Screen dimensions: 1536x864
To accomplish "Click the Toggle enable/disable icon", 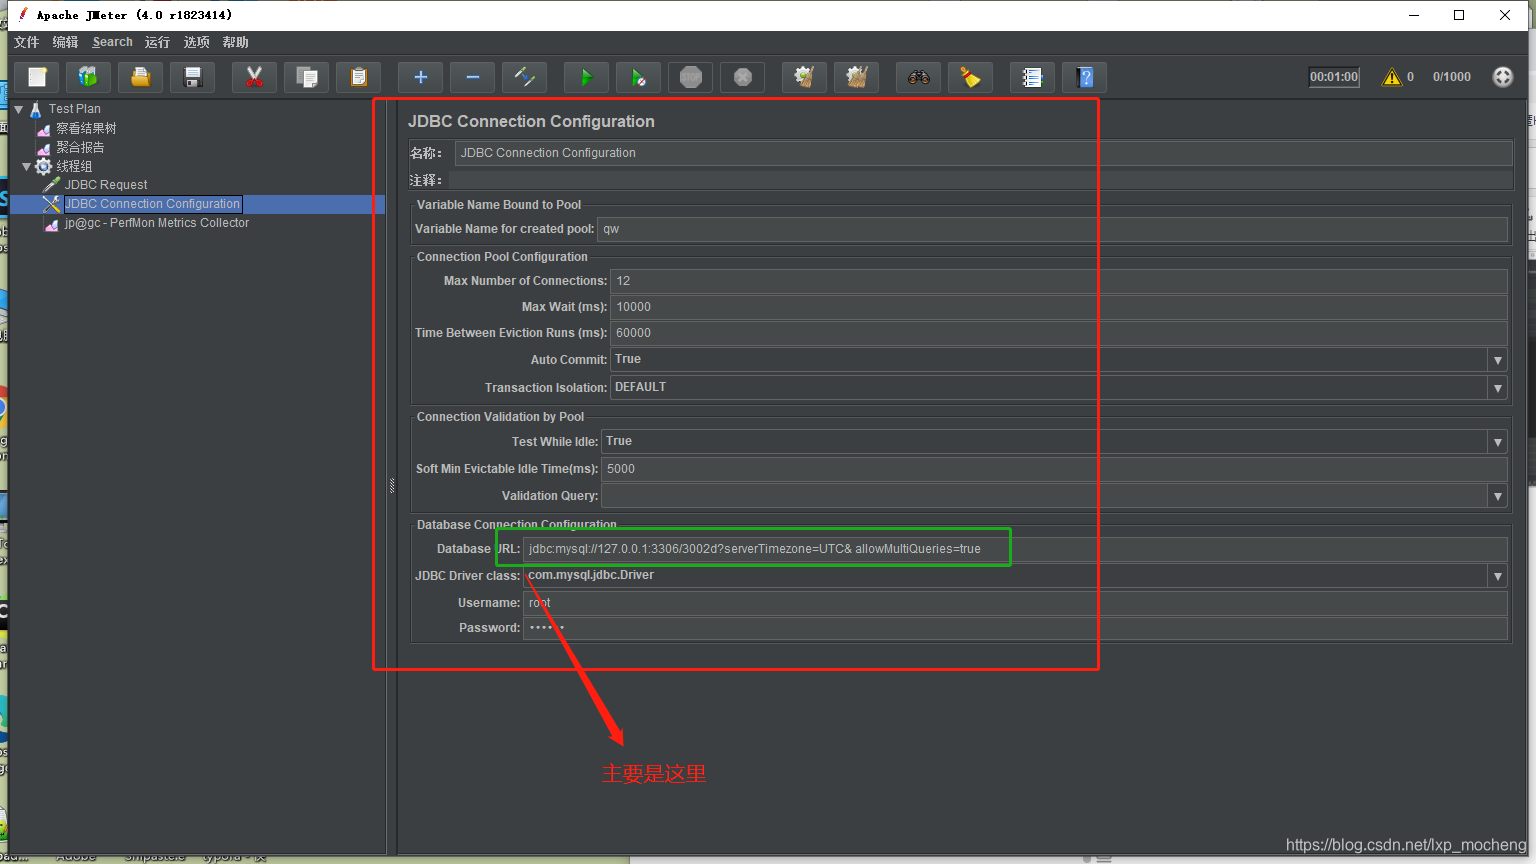I will [x=525, y=77].
